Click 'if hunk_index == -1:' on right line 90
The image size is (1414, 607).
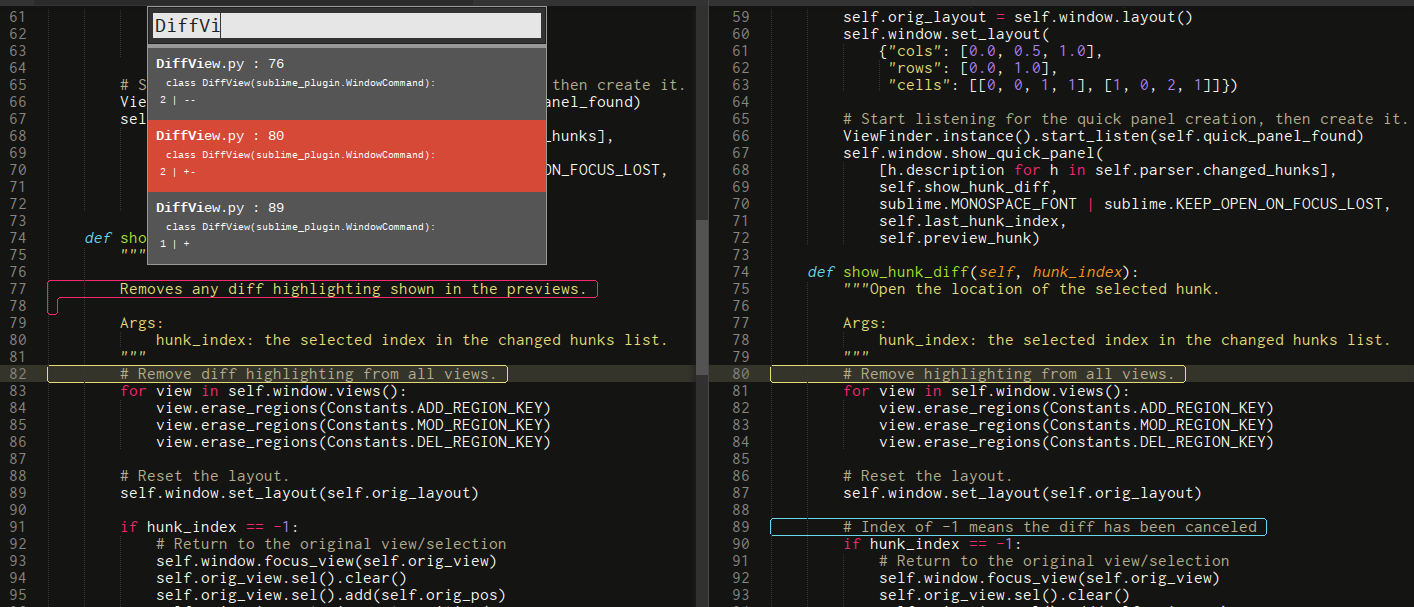click(933, 544)
